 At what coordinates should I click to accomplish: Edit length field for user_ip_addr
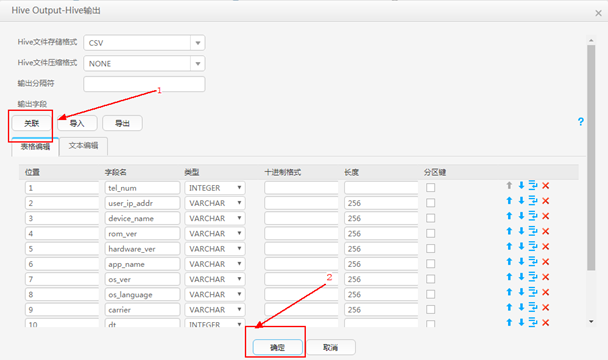381,203
